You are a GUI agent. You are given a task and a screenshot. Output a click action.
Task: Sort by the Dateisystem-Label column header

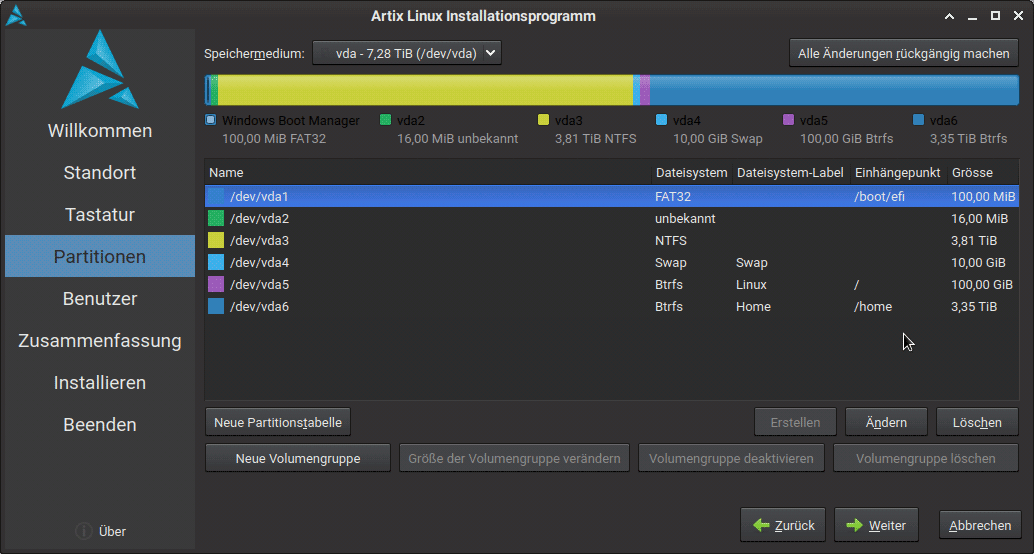click(x=791, y=173)
